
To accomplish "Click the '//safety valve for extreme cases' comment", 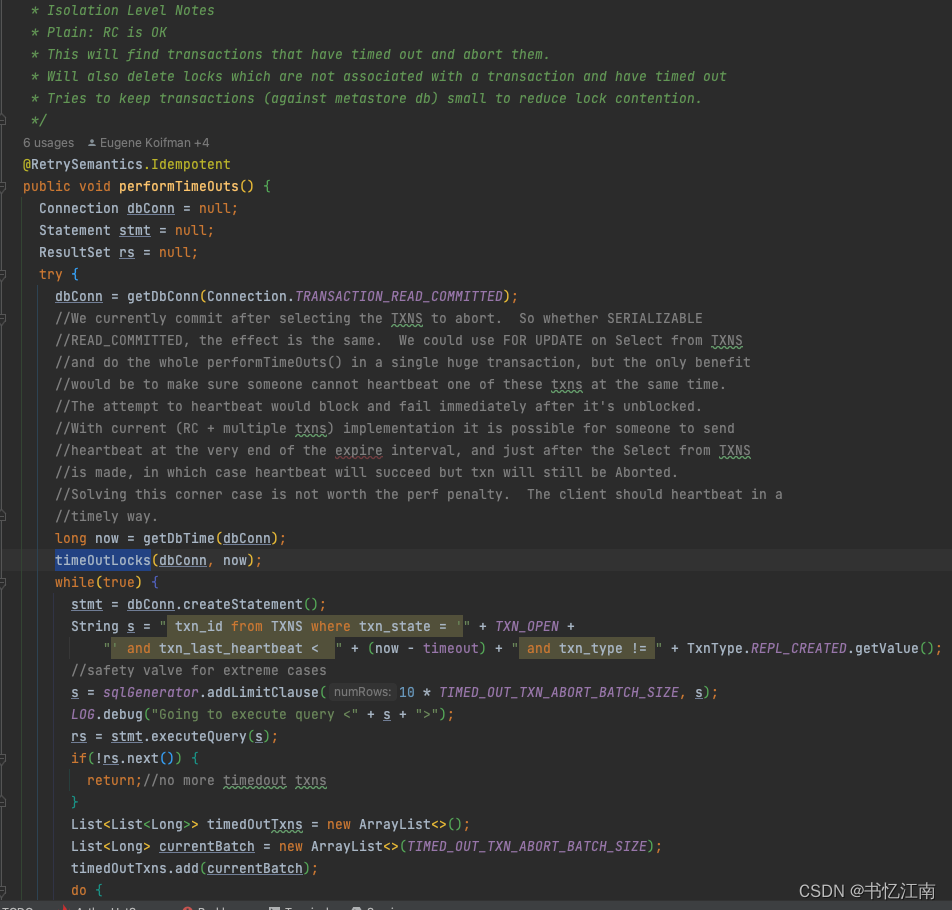I will point(199,670).
